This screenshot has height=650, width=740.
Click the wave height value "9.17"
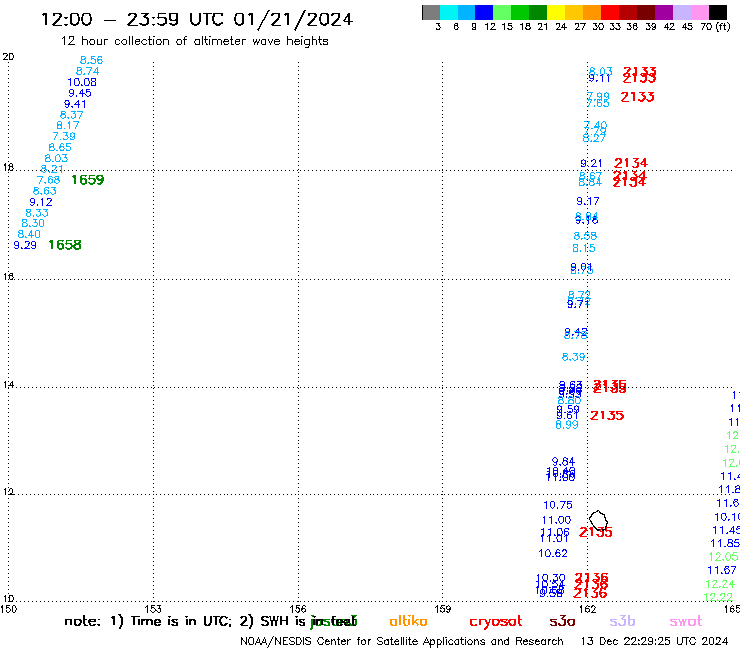588,201
